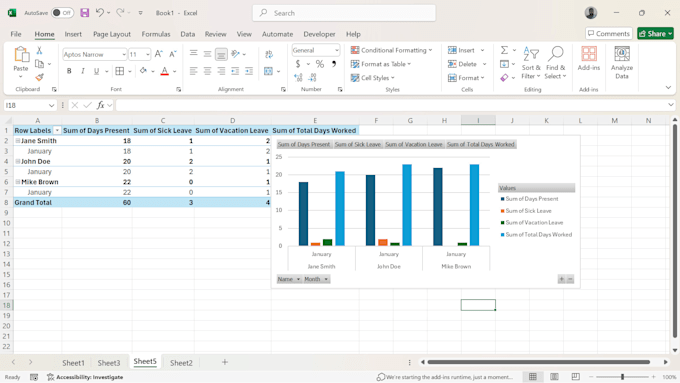The width and height of the screenshot is (680, 383).
Task: Apply Accounting dollar number format
Action: (x=298, y=64)
